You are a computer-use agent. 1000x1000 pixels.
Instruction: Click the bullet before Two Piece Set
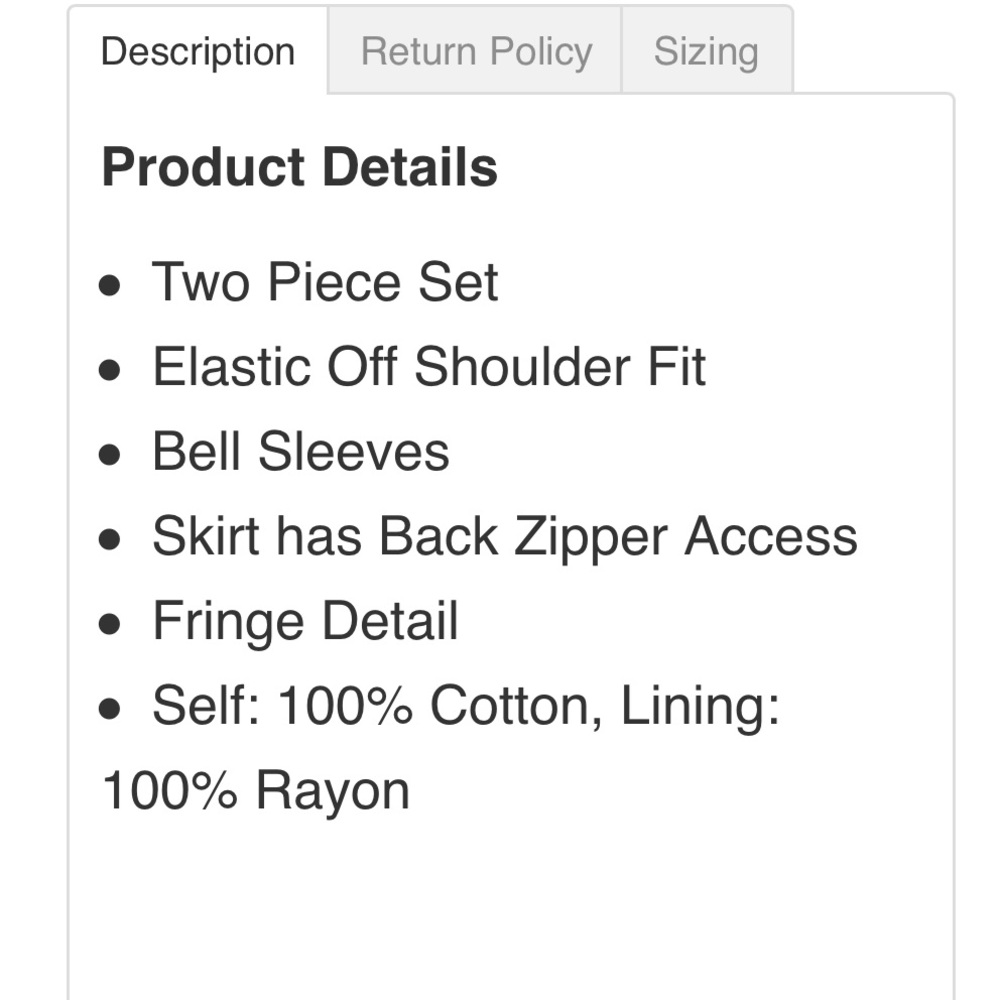(110, 286)
